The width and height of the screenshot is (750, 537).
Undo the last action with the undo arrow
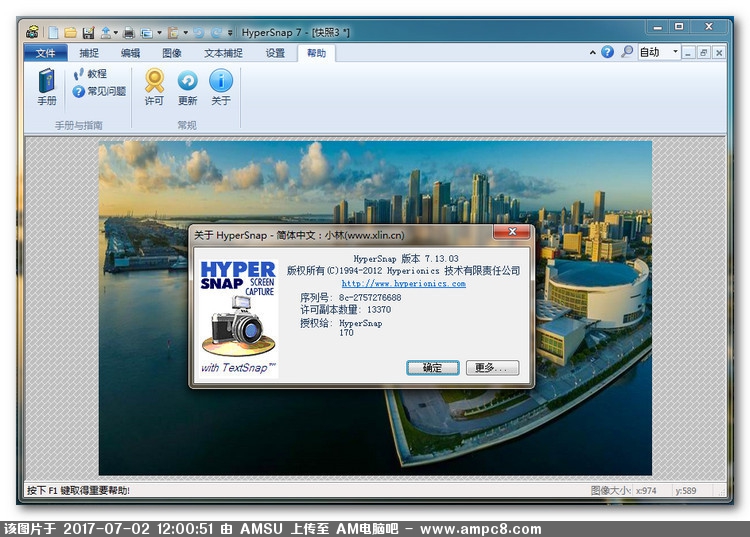pos(199,33)
